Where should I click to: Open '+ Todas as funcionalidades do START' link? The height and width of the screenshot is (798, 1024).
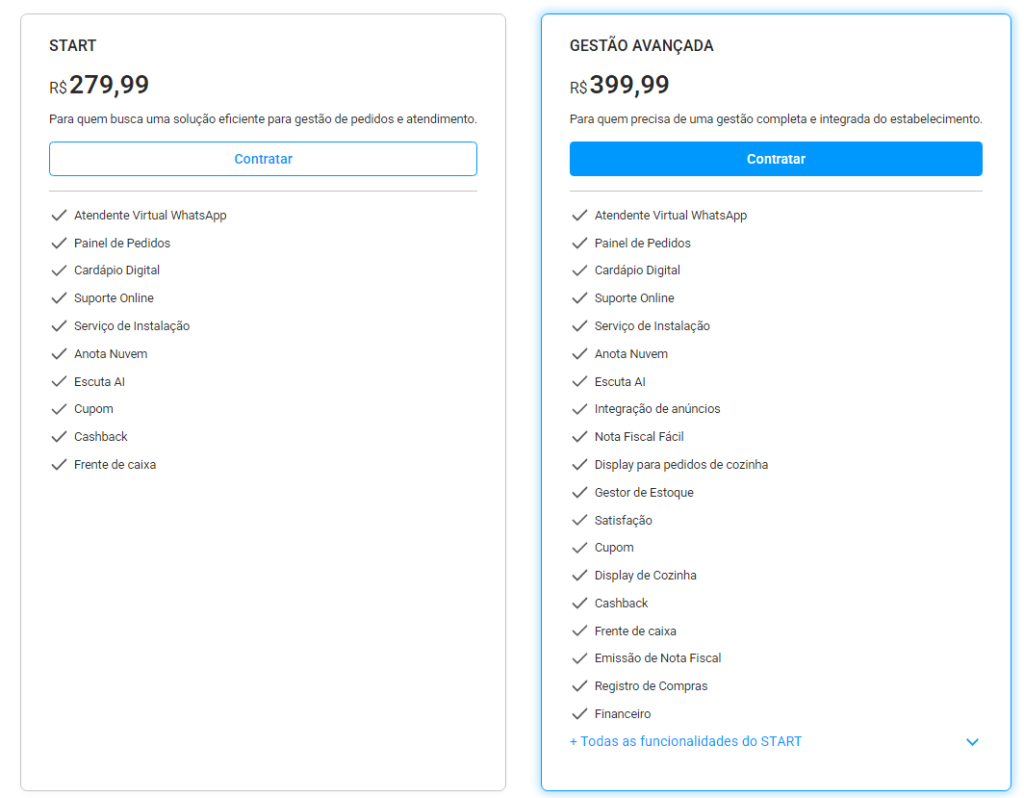point(685,742)
